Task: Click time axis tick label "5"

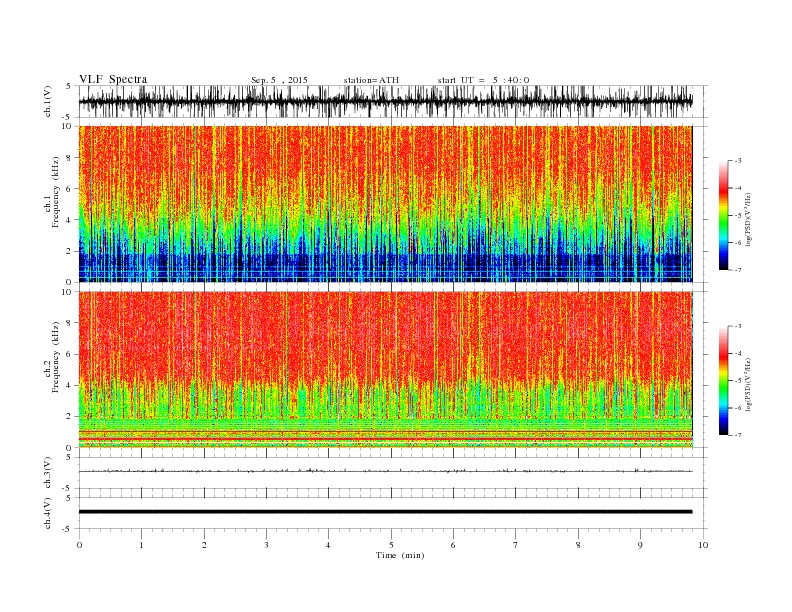Action: point(391,545)
